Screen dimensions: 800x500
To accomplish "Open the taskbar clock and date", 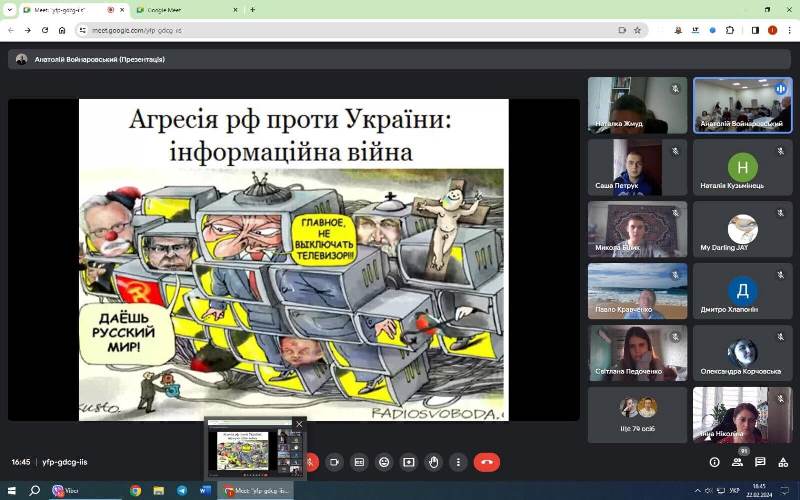I will [759, 491].
